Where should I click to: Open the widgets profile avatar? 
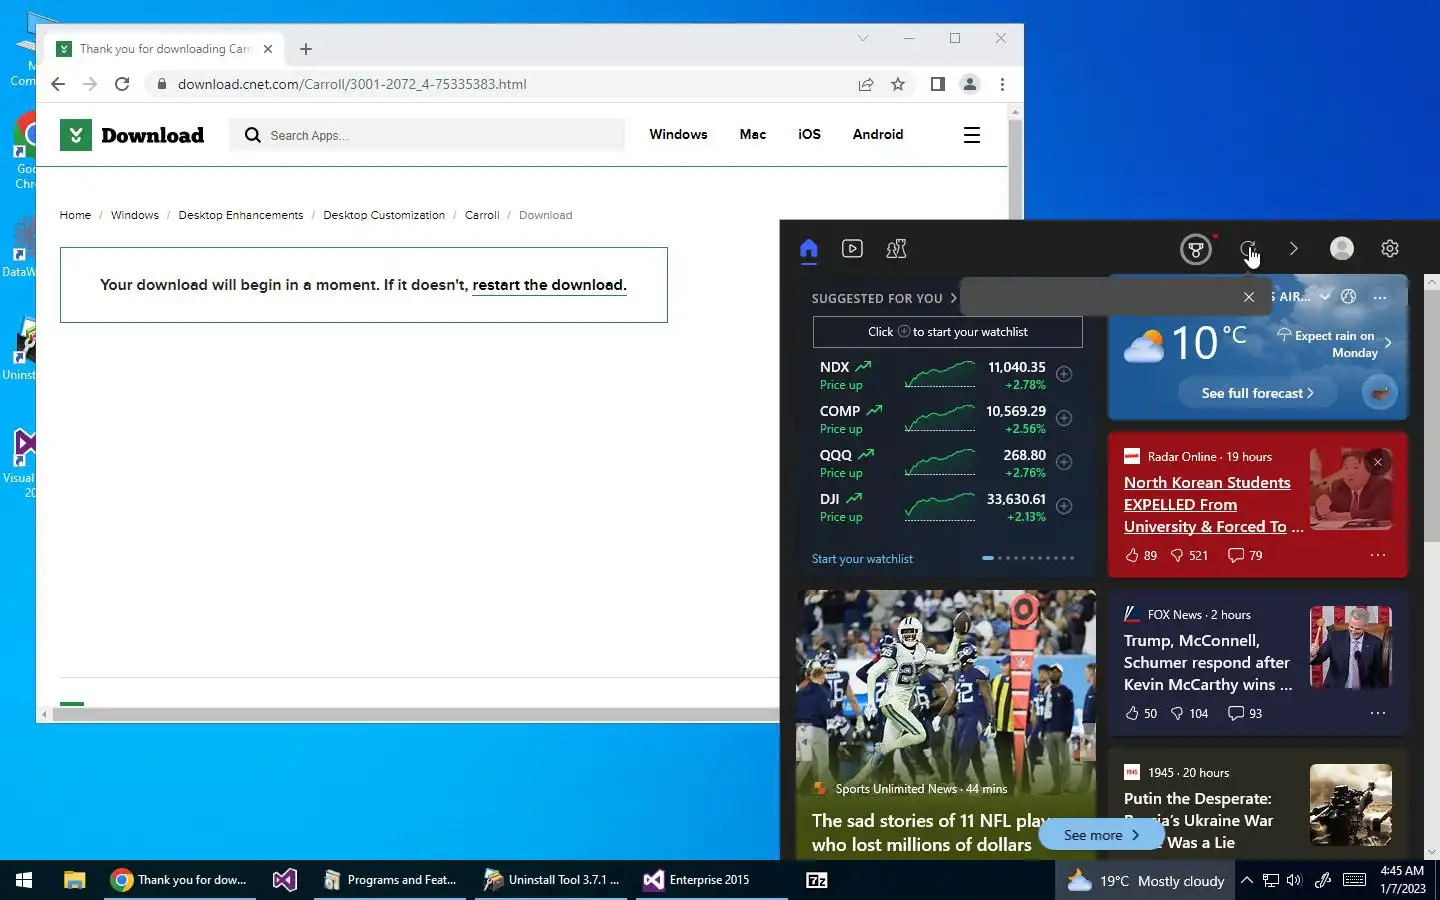point(1342,249)
